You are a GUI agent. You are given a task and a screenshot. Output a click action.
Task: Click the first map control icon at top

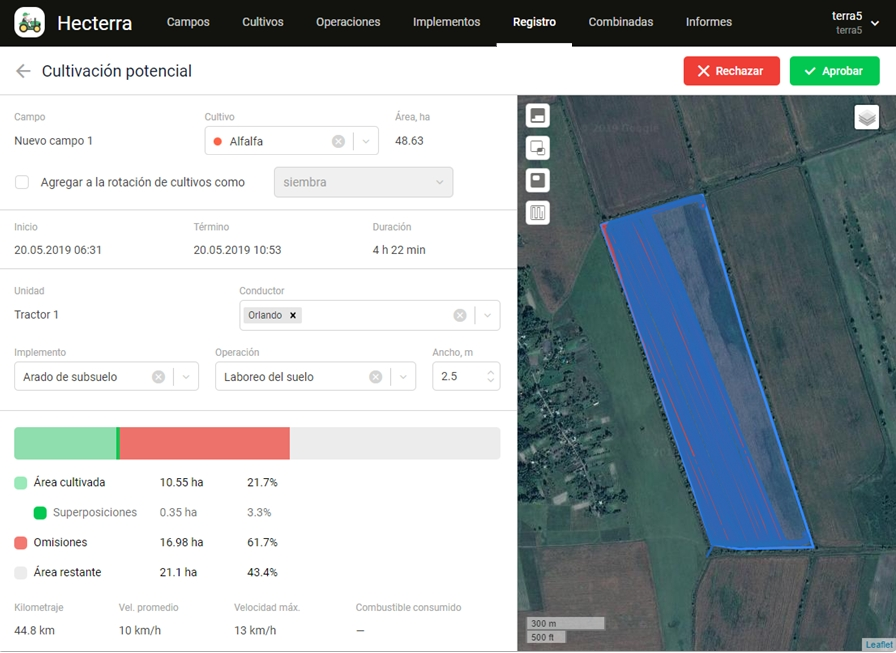538,116
